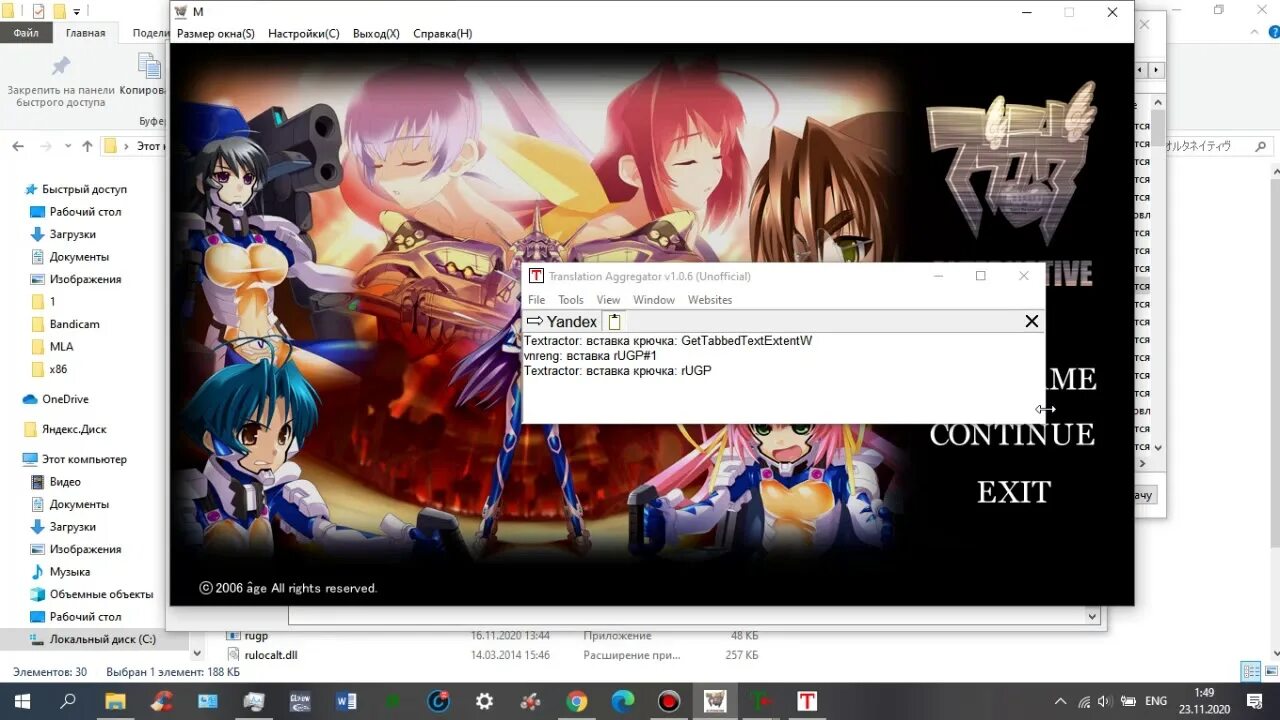This screenshot has height=720, width=1280.
Task: Open Microsoft Edge from the taskbar
Action: pos(623,701)
